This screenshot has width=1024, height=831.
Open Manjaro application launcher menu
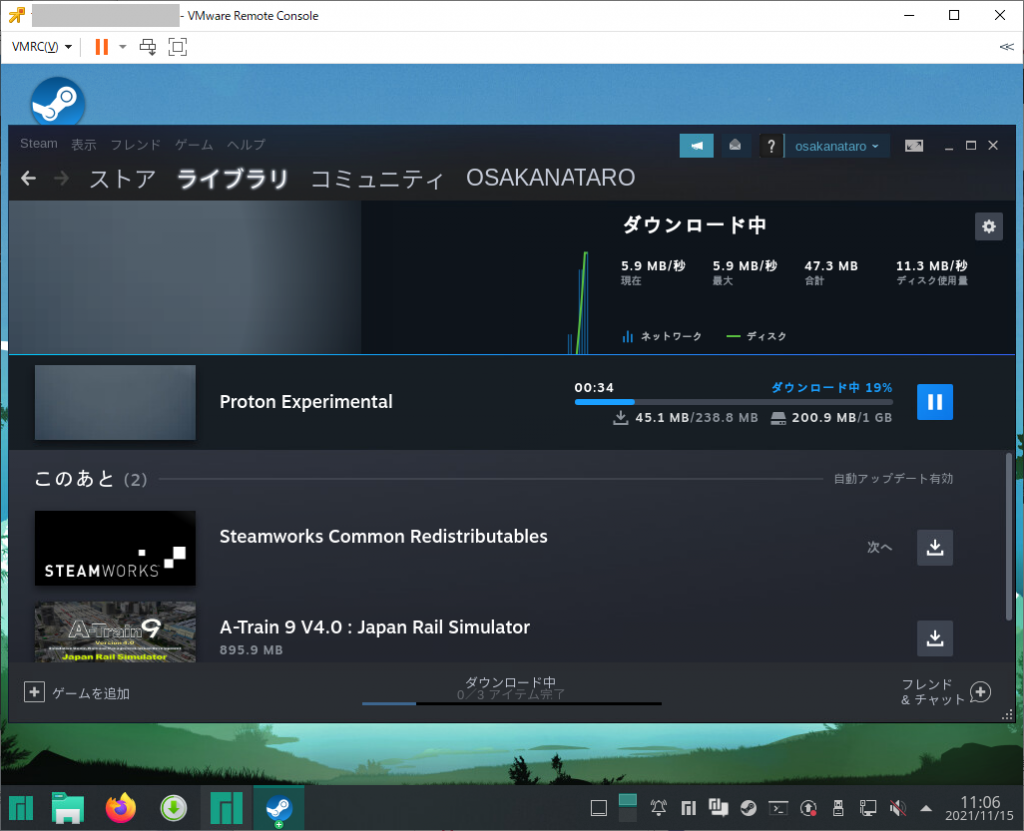[21, 808]
